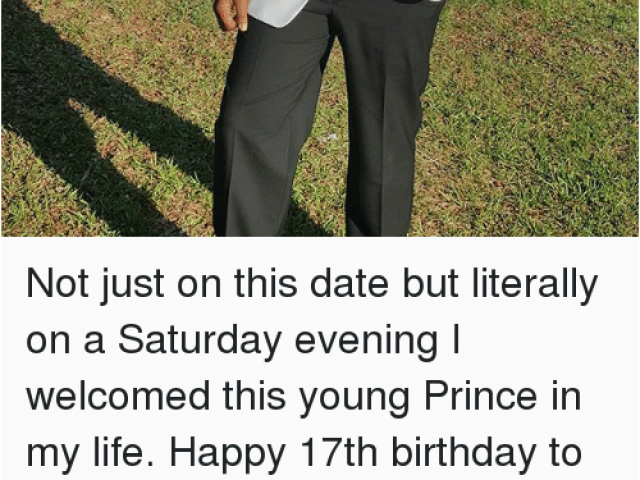640x480 pixels.
Task: Click the word "Saturday" in the caption
Action: pos(200,340)
